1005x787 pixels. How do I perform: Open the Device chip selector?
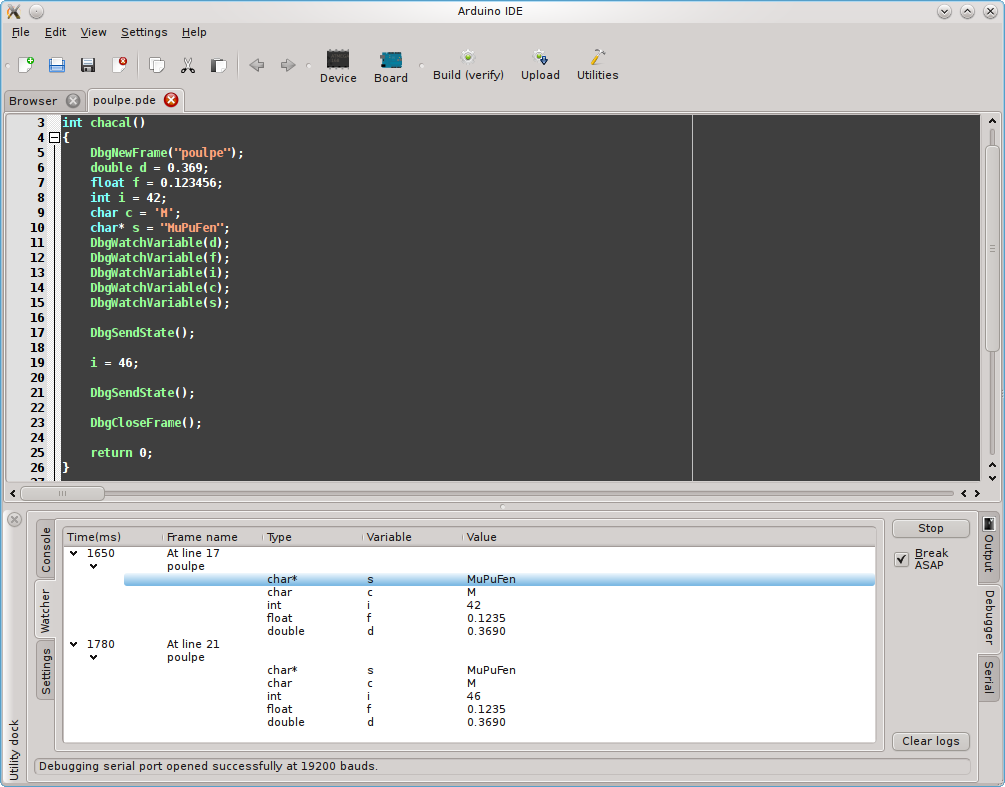338,66
